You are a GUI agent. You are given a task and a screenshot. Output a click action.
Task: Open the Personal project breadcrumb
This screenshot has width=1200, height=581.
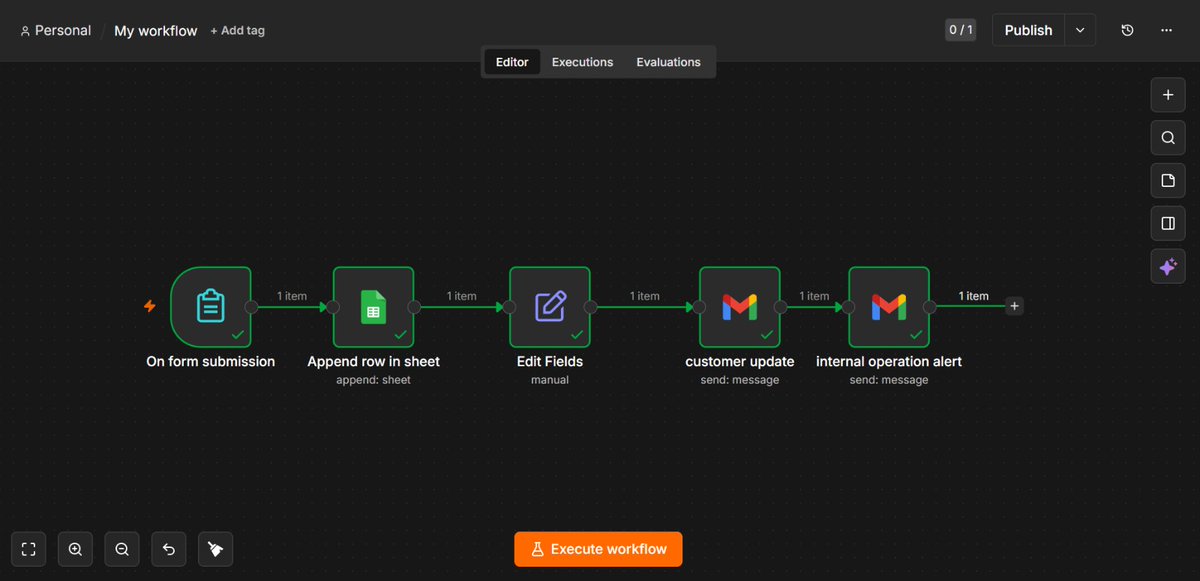(55, 31)
